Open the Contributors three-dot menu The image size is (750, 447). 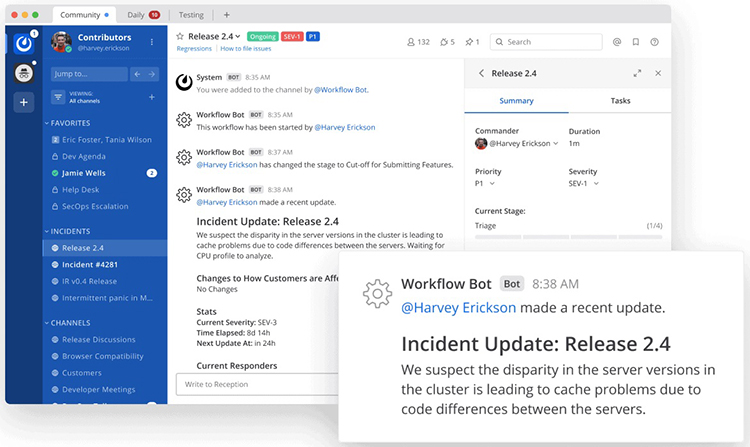pyautogui.click(x=152, y=42)
